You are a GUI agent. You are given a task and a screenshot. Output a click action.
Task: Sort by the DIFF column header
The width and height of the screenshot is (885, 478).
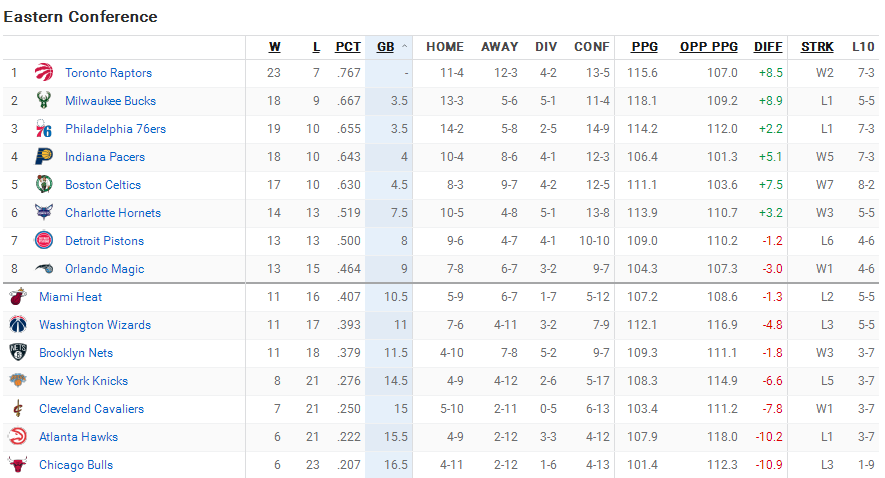768,46
